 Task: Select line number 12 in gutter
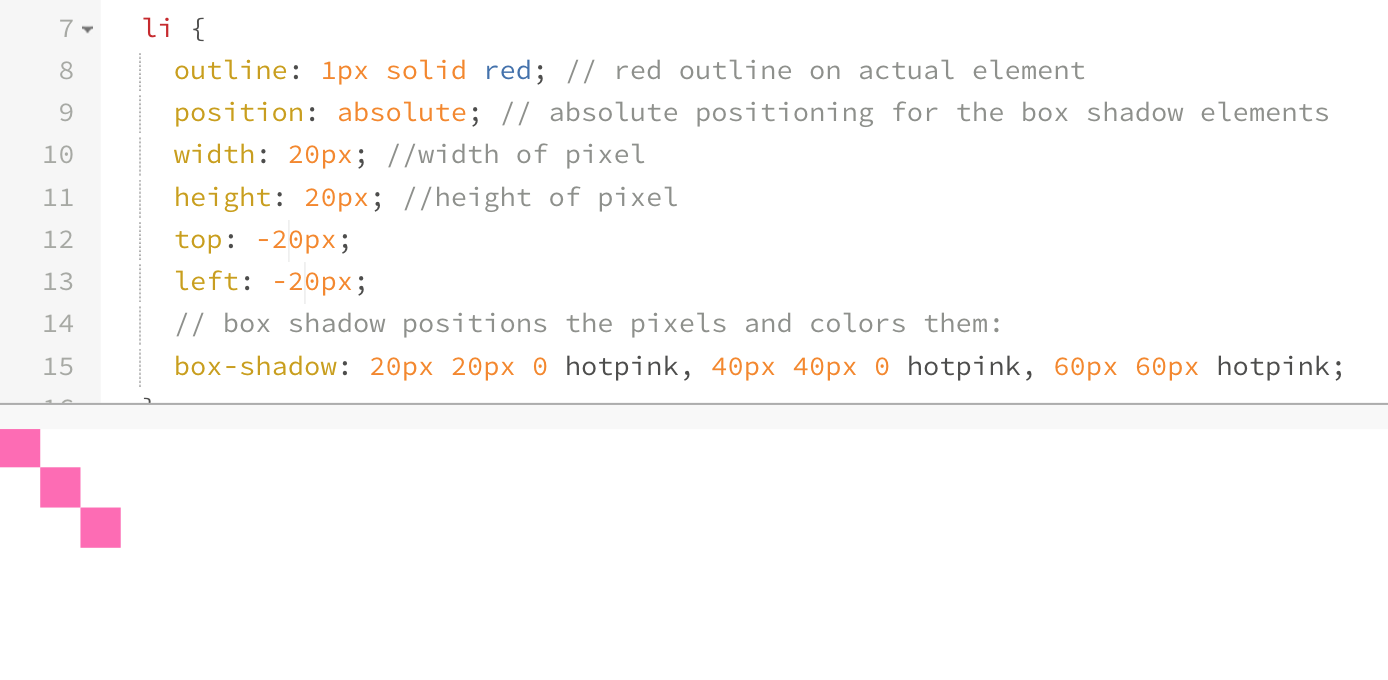[x=59, y=240]
